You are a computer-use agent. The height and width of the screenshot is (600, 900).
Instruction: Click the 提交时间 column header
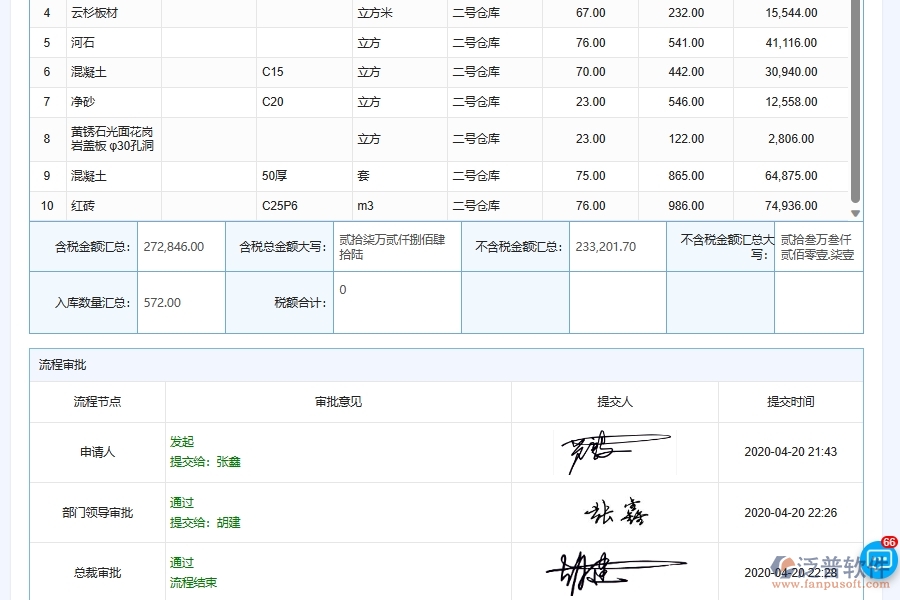791,402
